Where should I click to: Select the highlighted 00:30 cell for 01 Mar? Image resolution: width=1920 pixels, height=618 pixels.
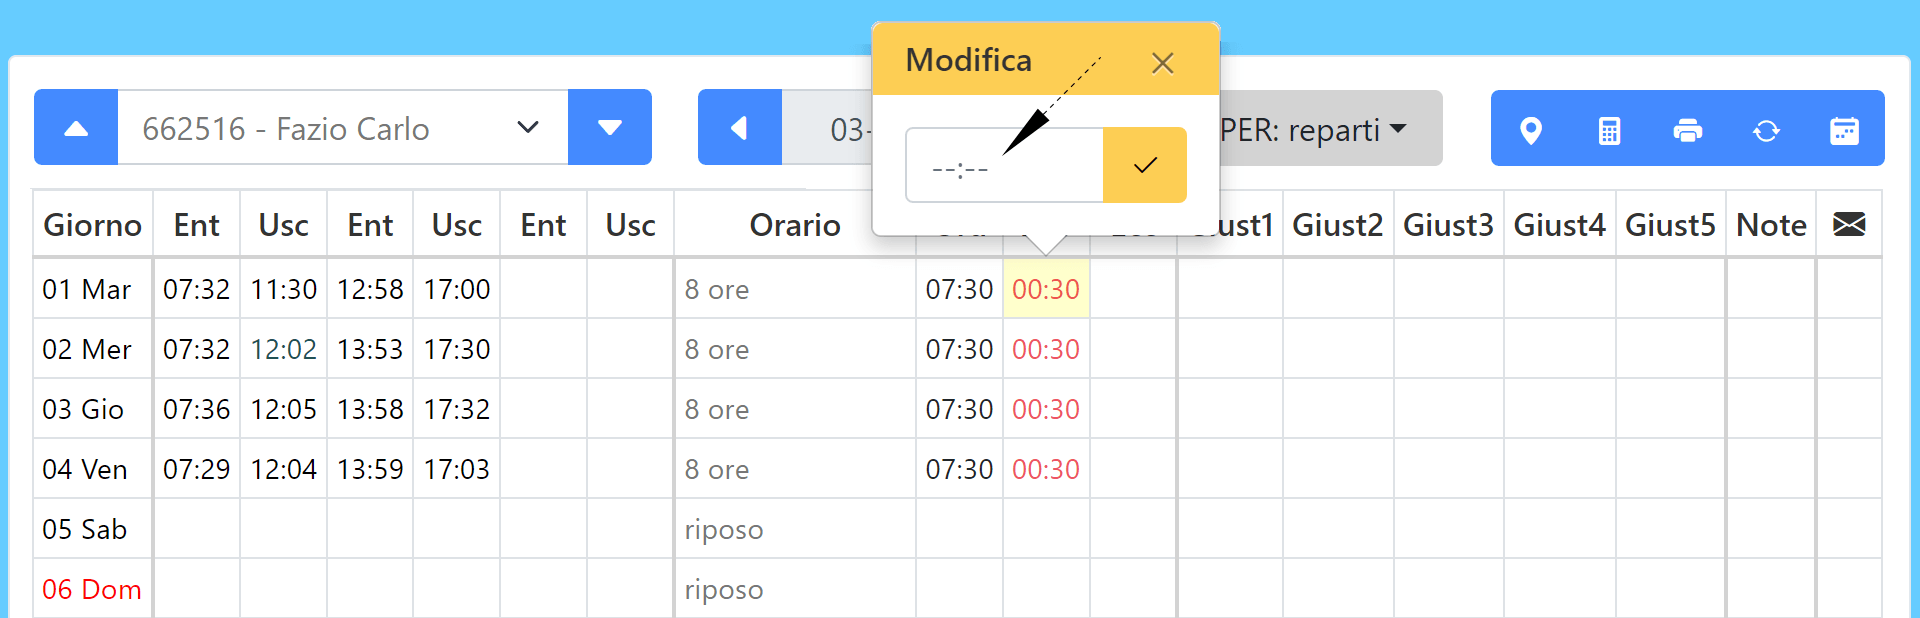[1046, 289]
